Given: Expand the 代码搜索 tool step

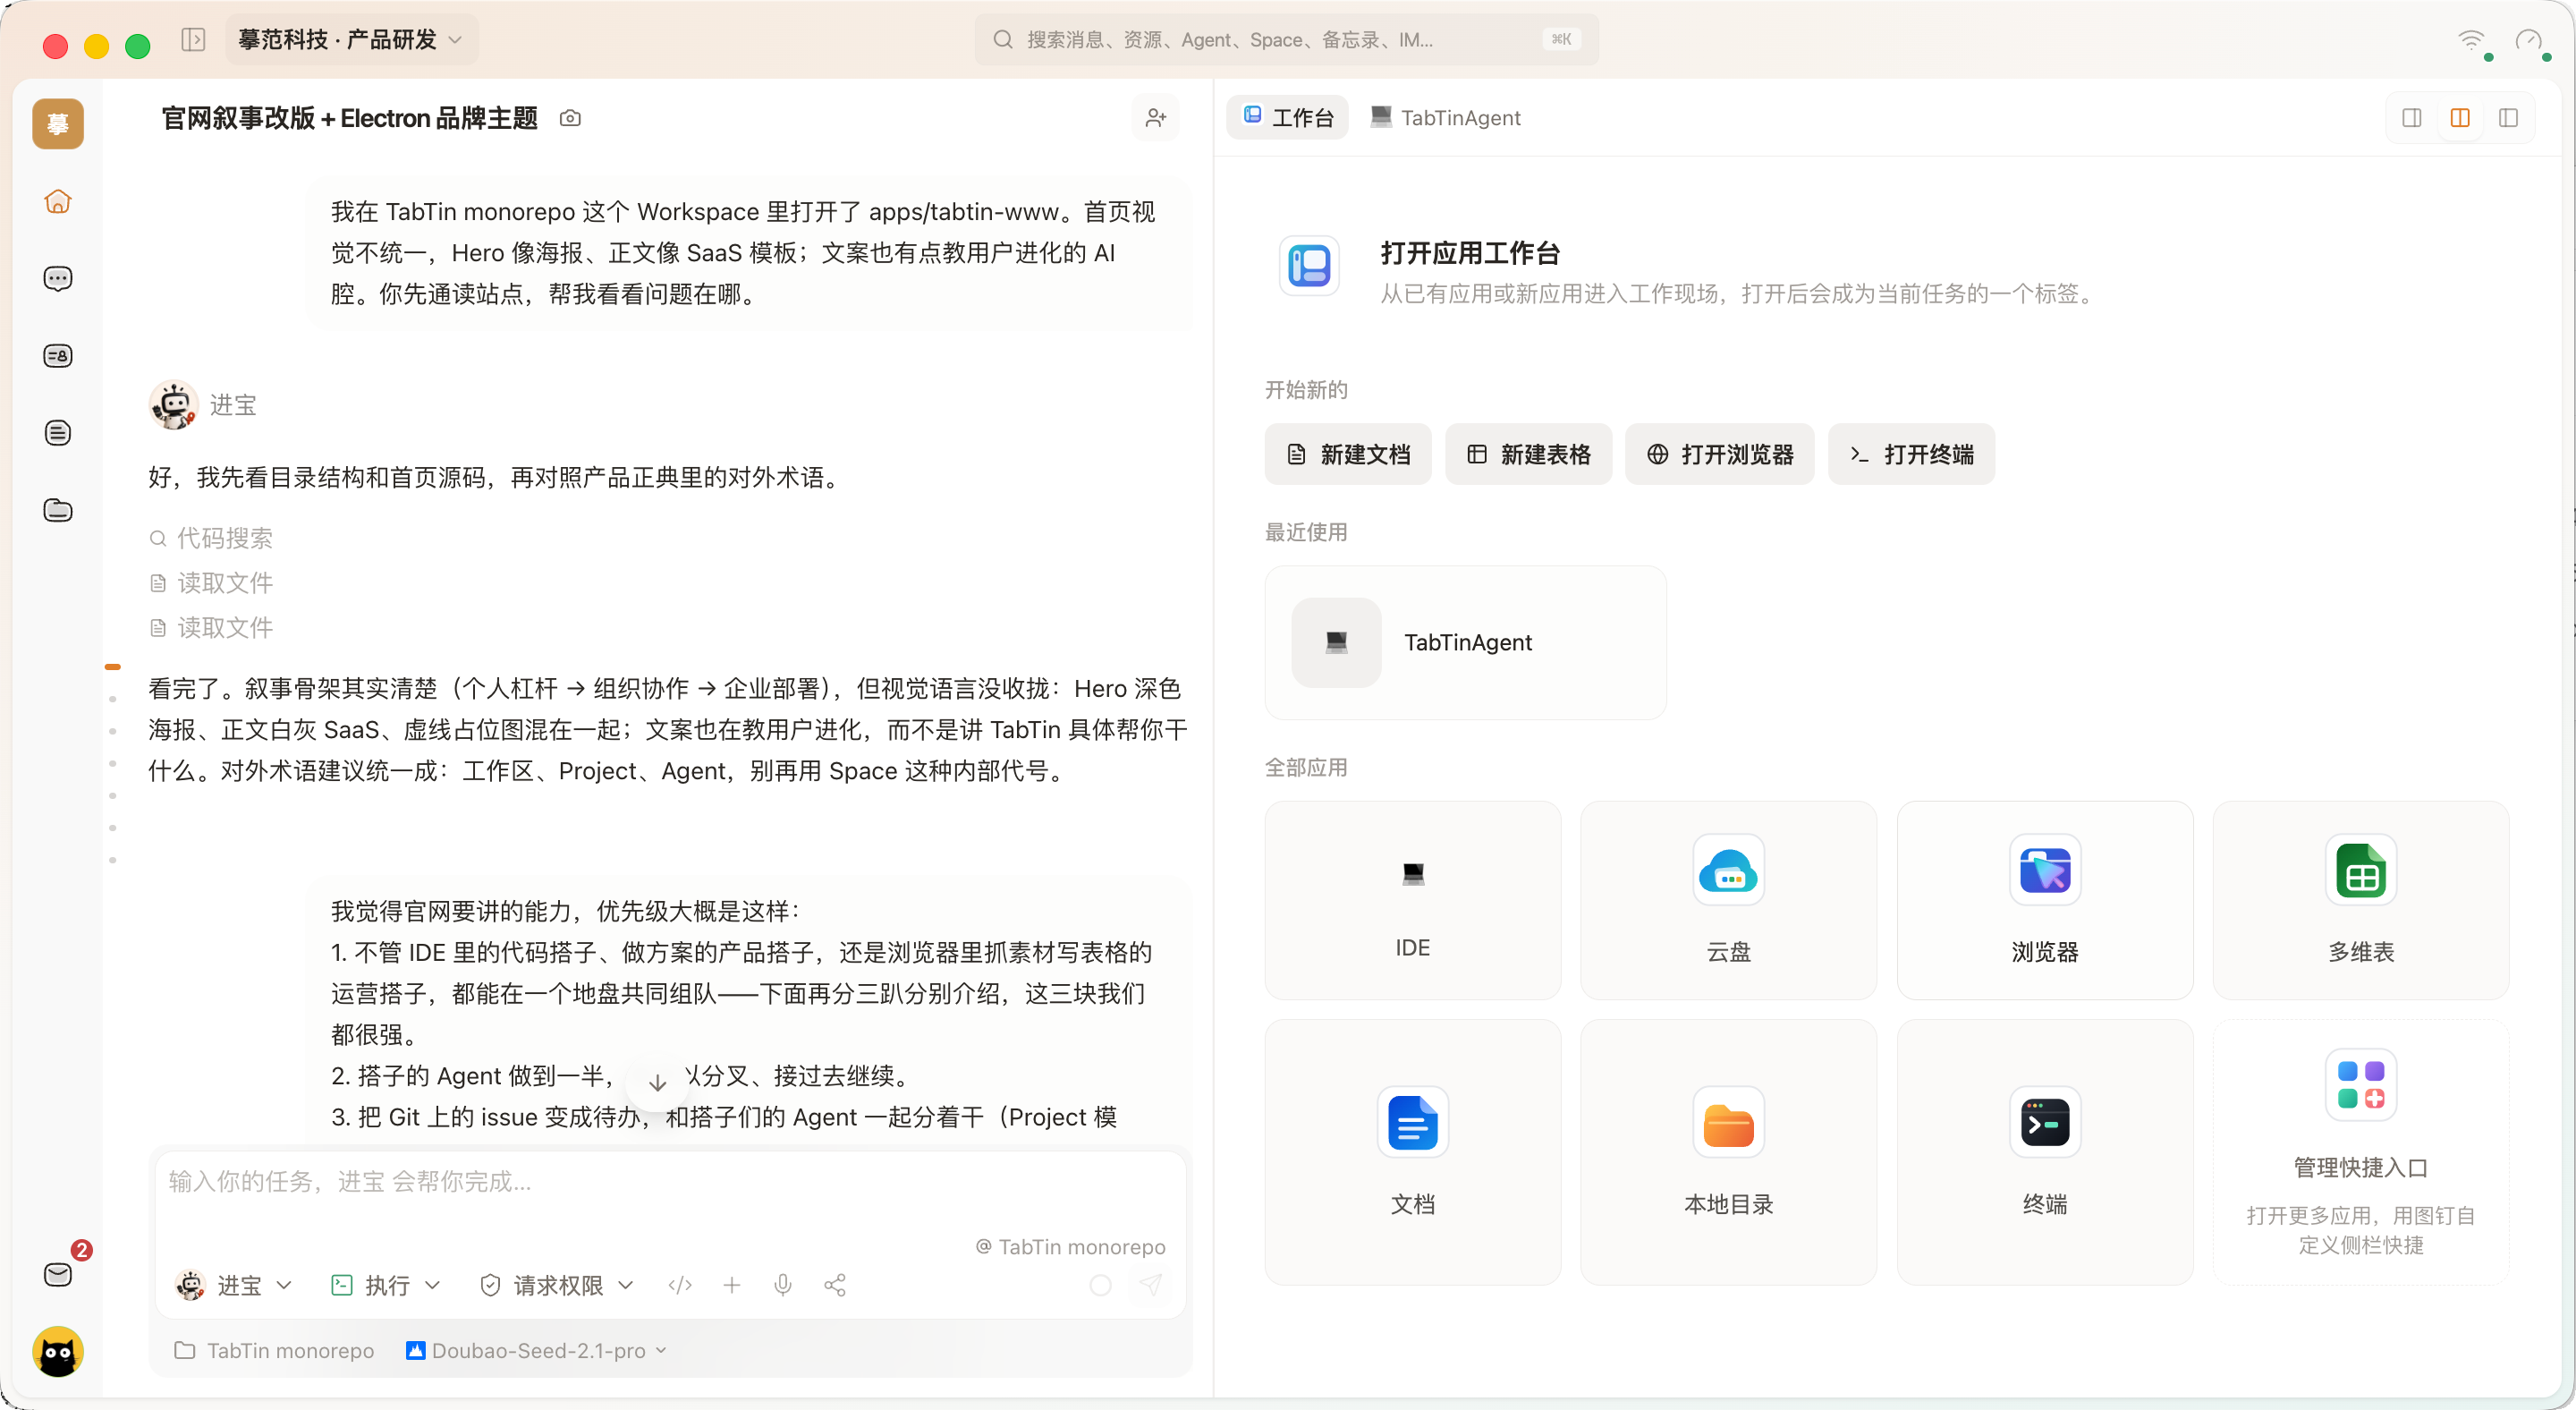Looking at the screenshot, I should (211, 538).
